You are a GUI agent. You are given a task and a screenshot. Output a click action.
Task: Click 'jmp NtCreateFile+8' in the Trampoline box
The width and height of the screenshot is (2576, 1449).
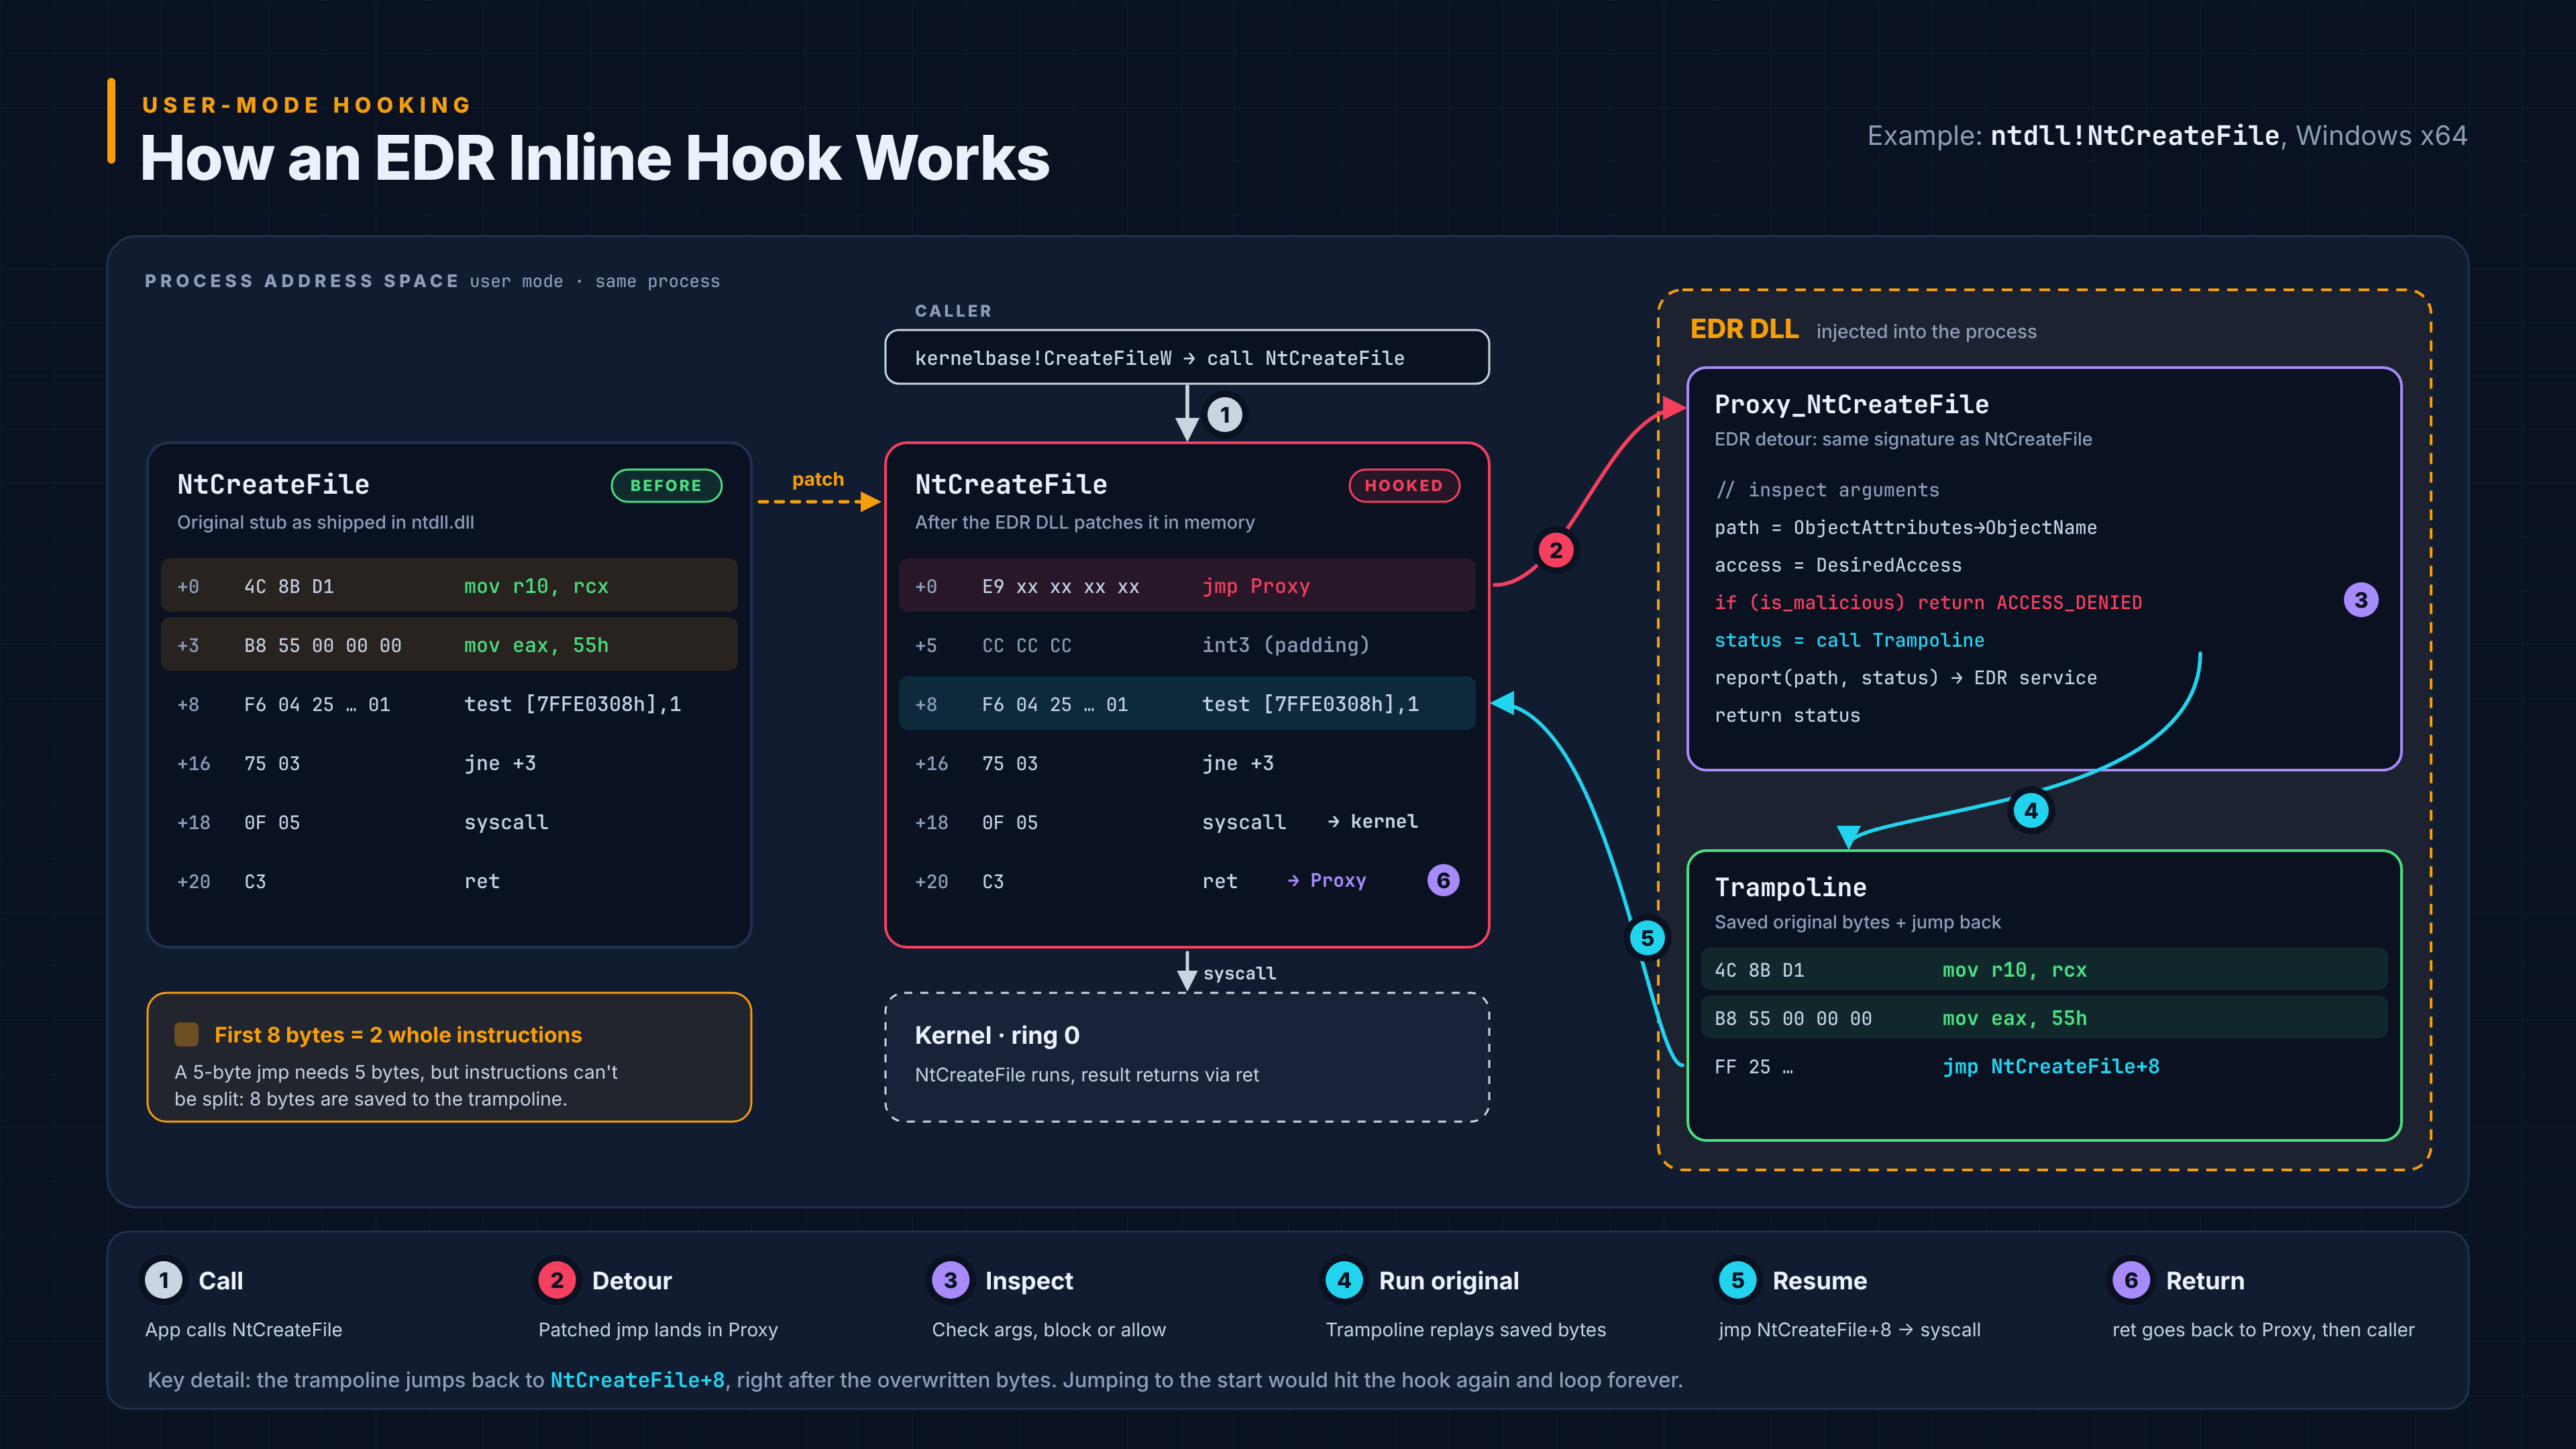(x=2050, y=1066)
